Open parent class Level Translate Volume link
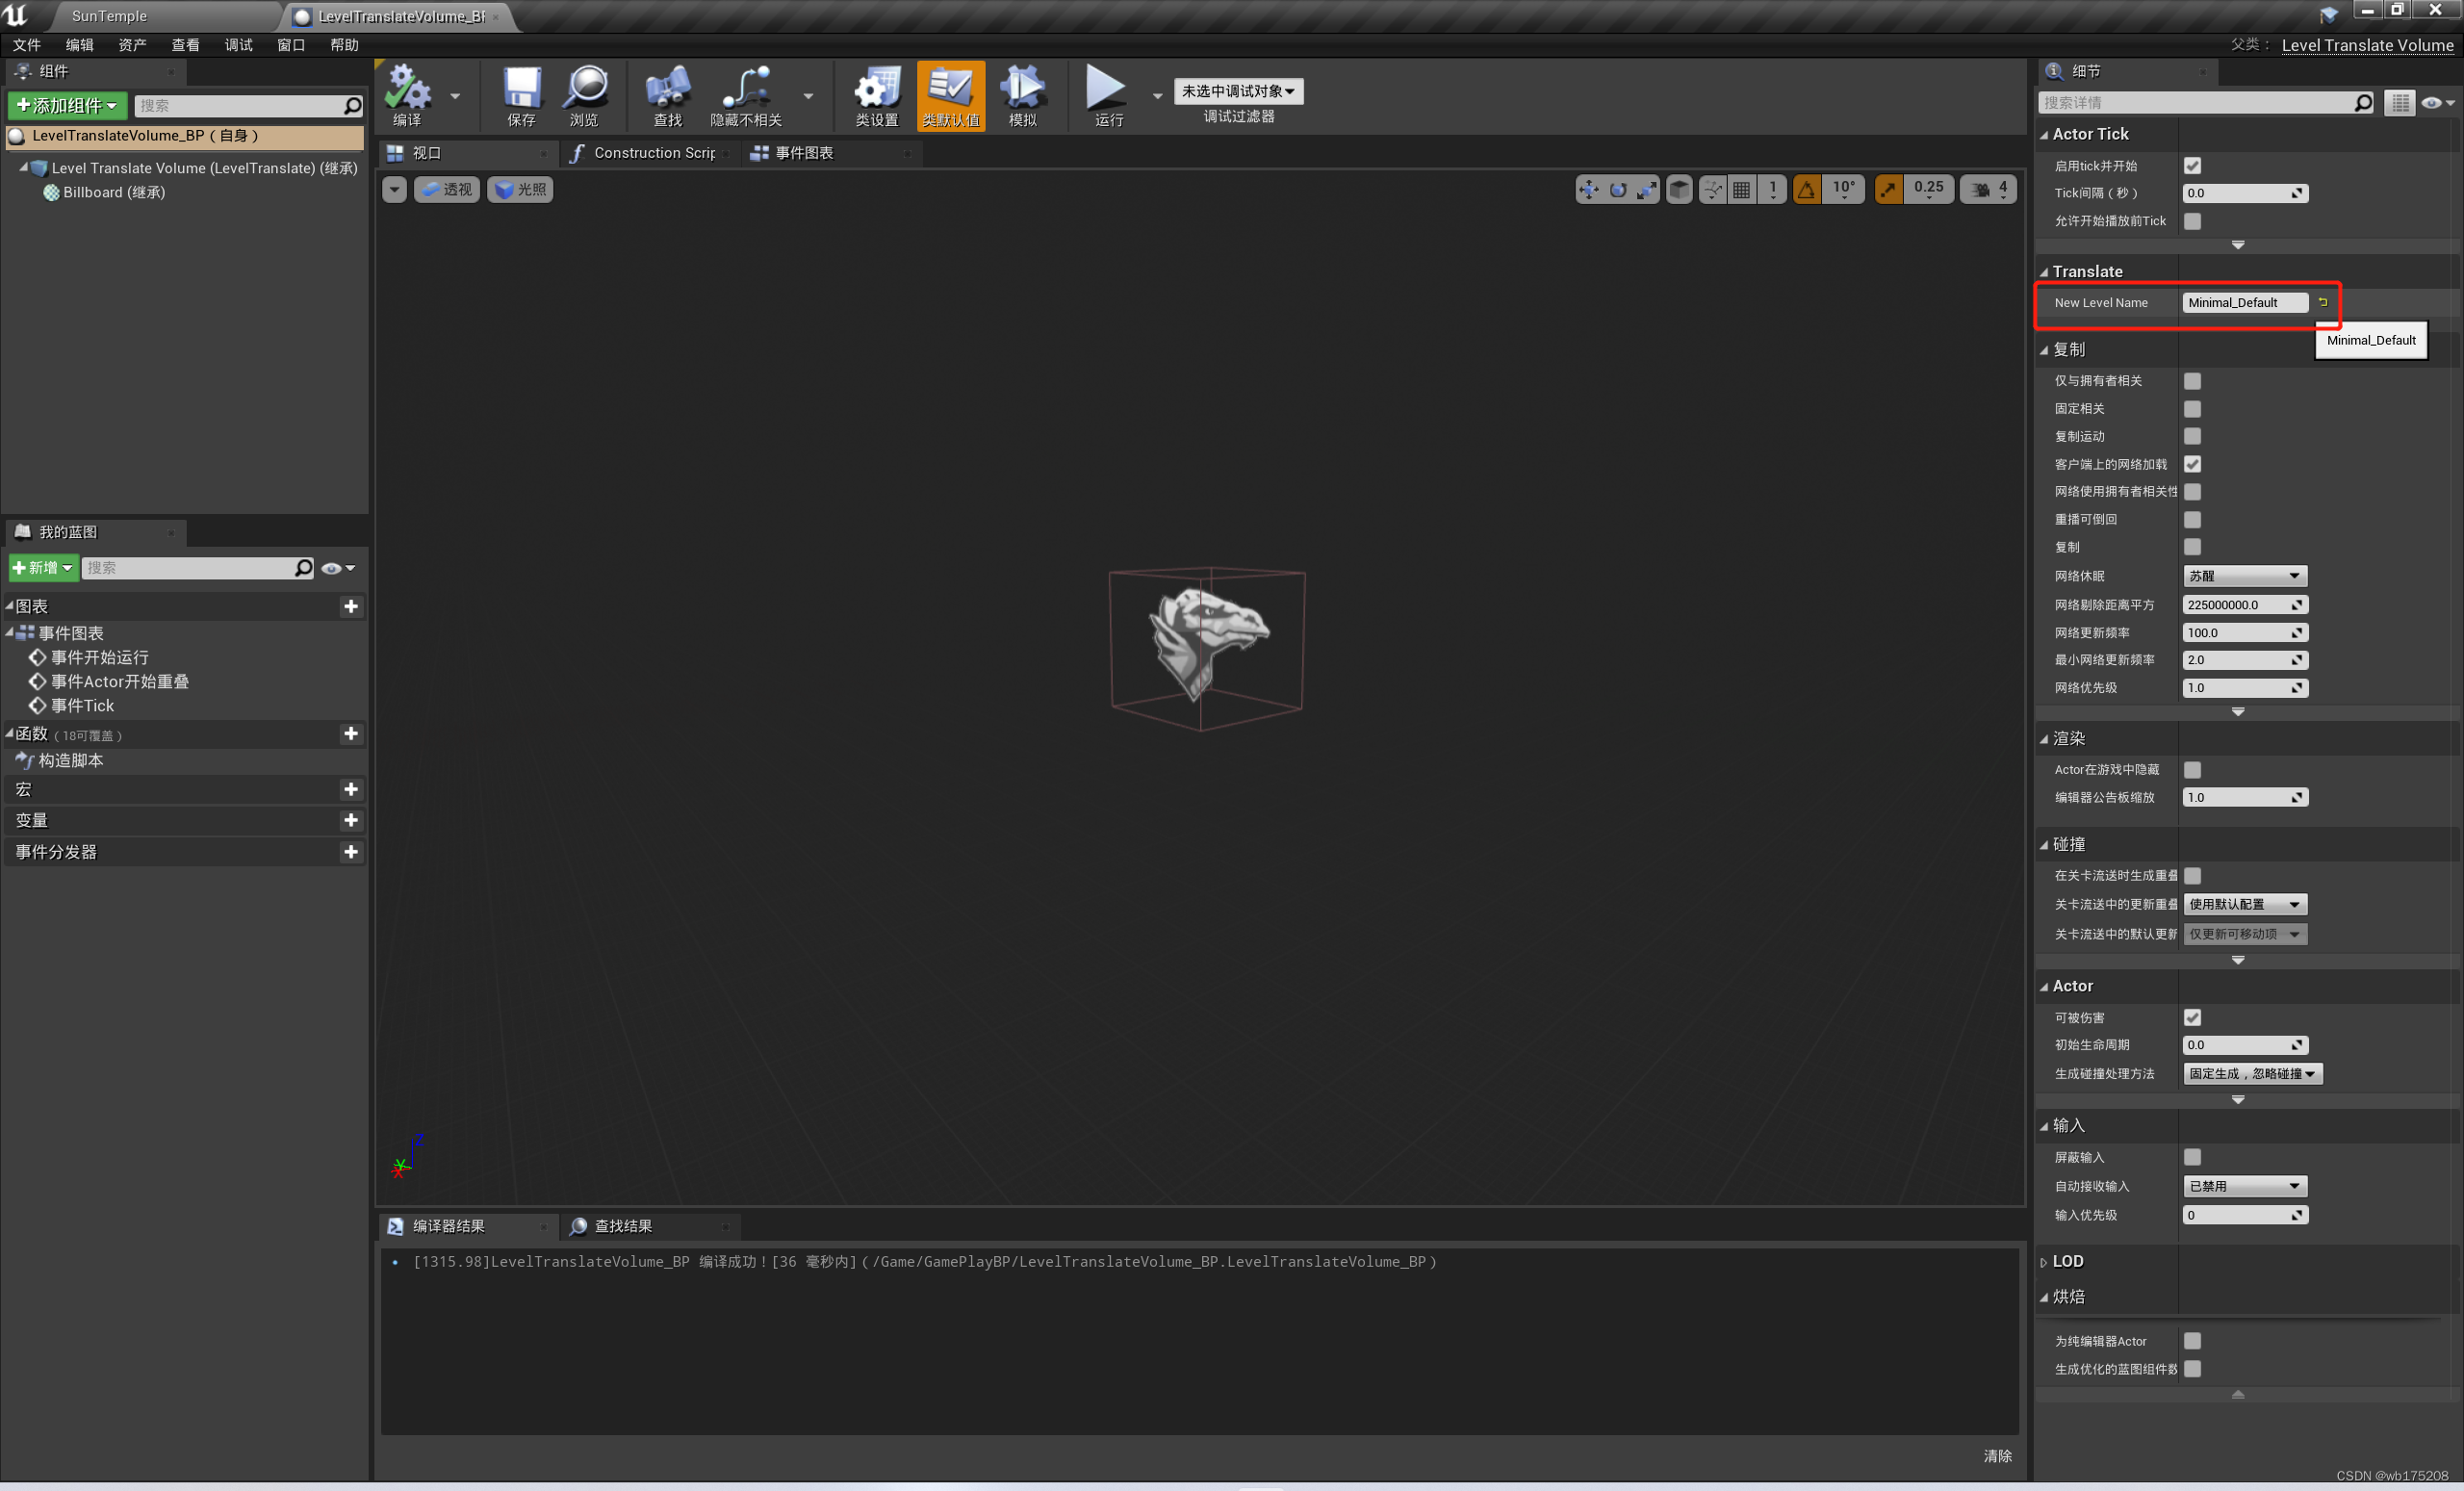This screenshot has height=1491, width=2464. 2366,45
